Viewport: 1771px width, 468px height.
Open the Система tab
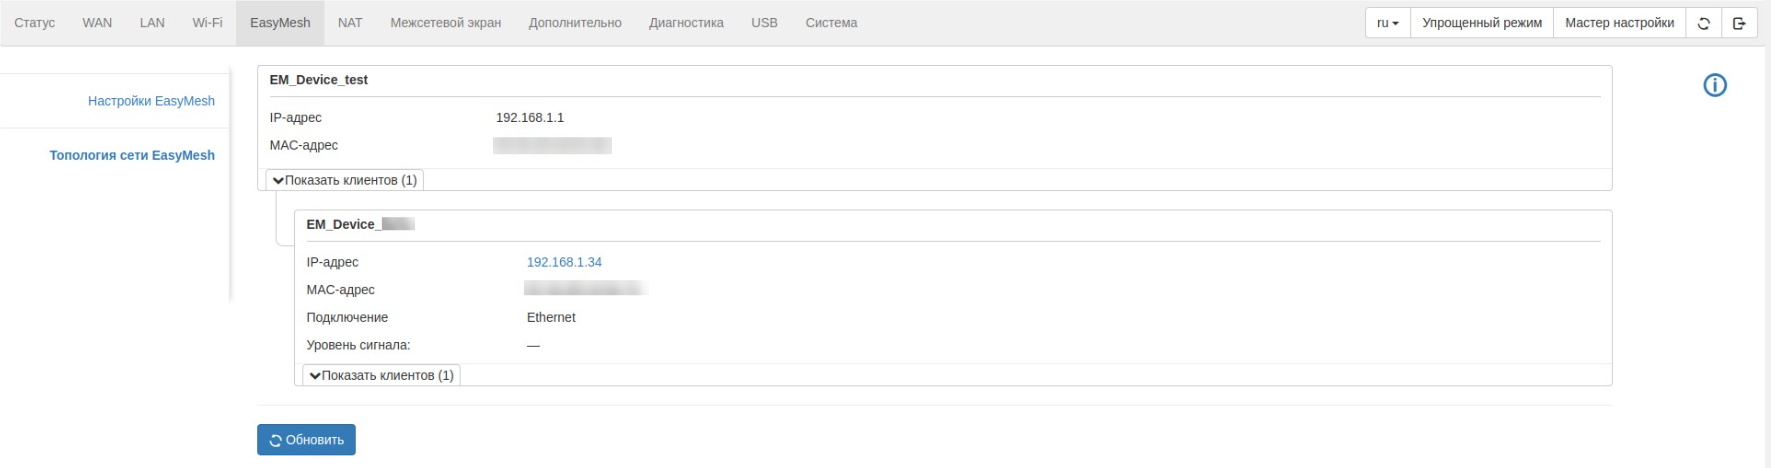pos(831,23)
